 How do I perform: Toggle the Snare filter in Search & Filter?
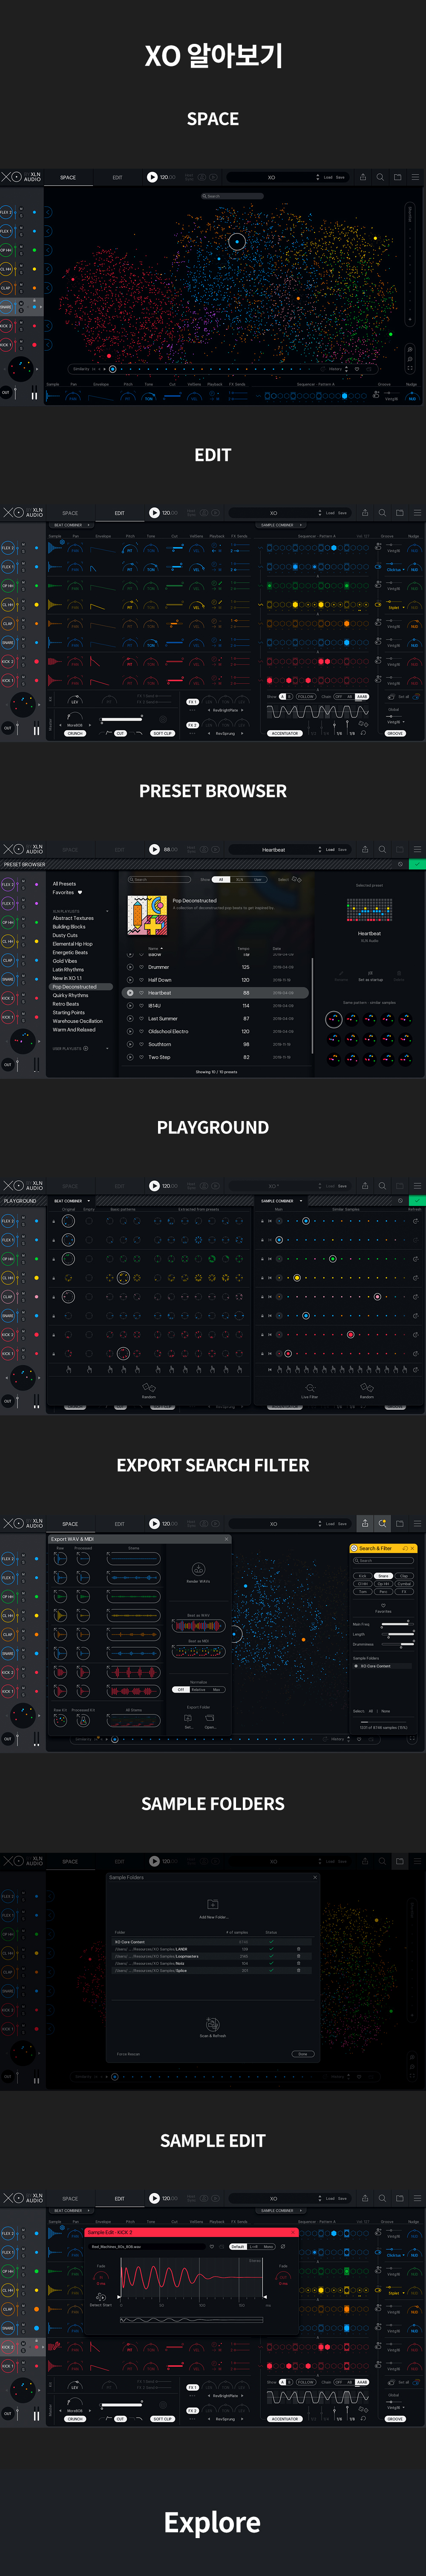[383, 1576]
